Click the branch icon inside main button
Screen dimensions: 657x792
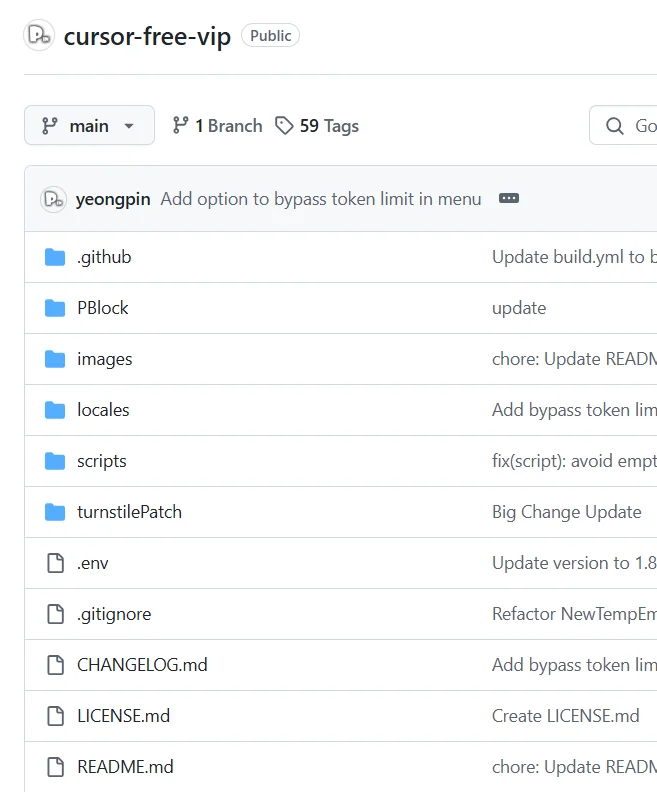point(49,126)
